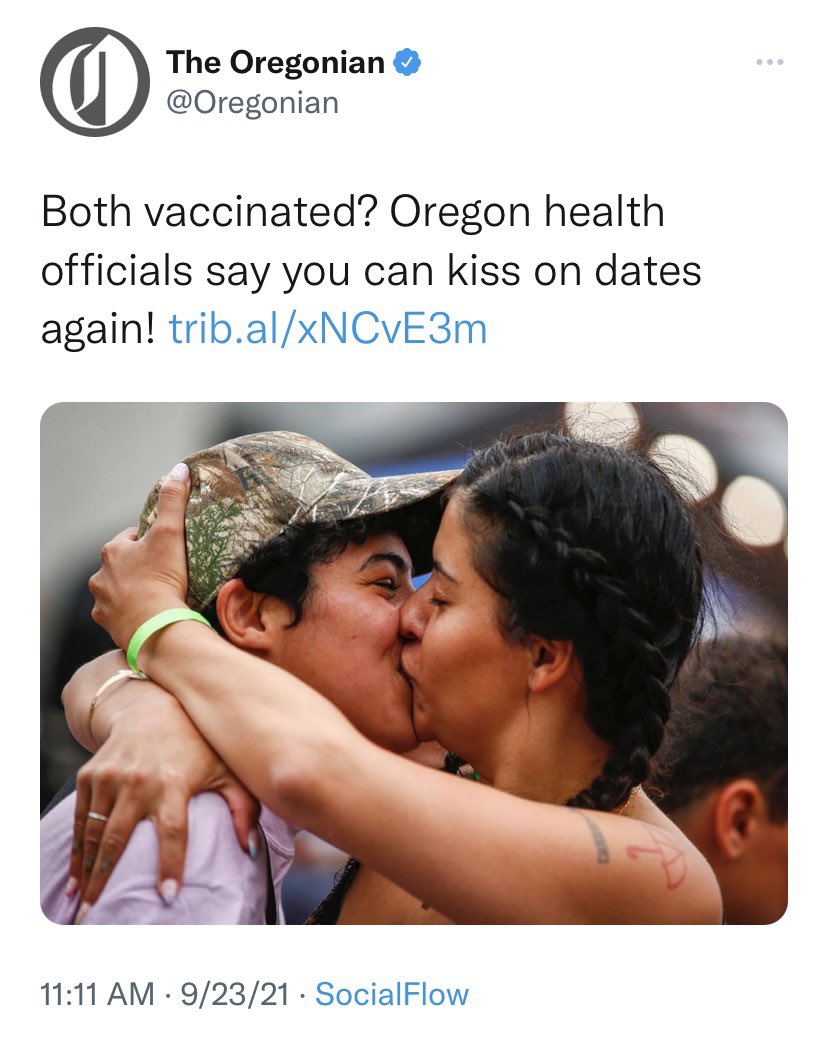828x1037 pixels.
Task: Click the words "Oregon health" in tweet
Action: pos(527,213)
